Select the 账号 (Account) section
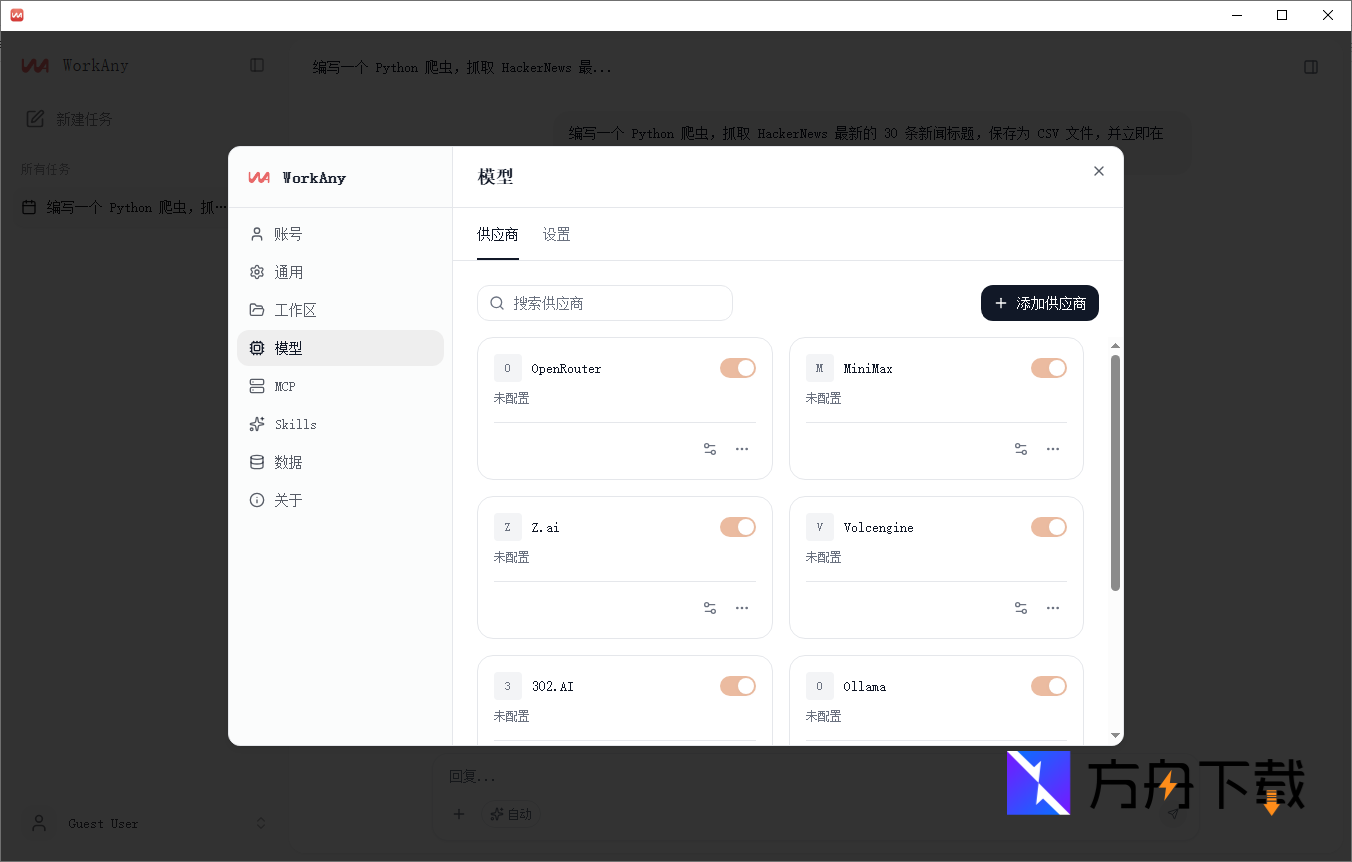The width and height of the screenshot is (1352, 862). 287,233
